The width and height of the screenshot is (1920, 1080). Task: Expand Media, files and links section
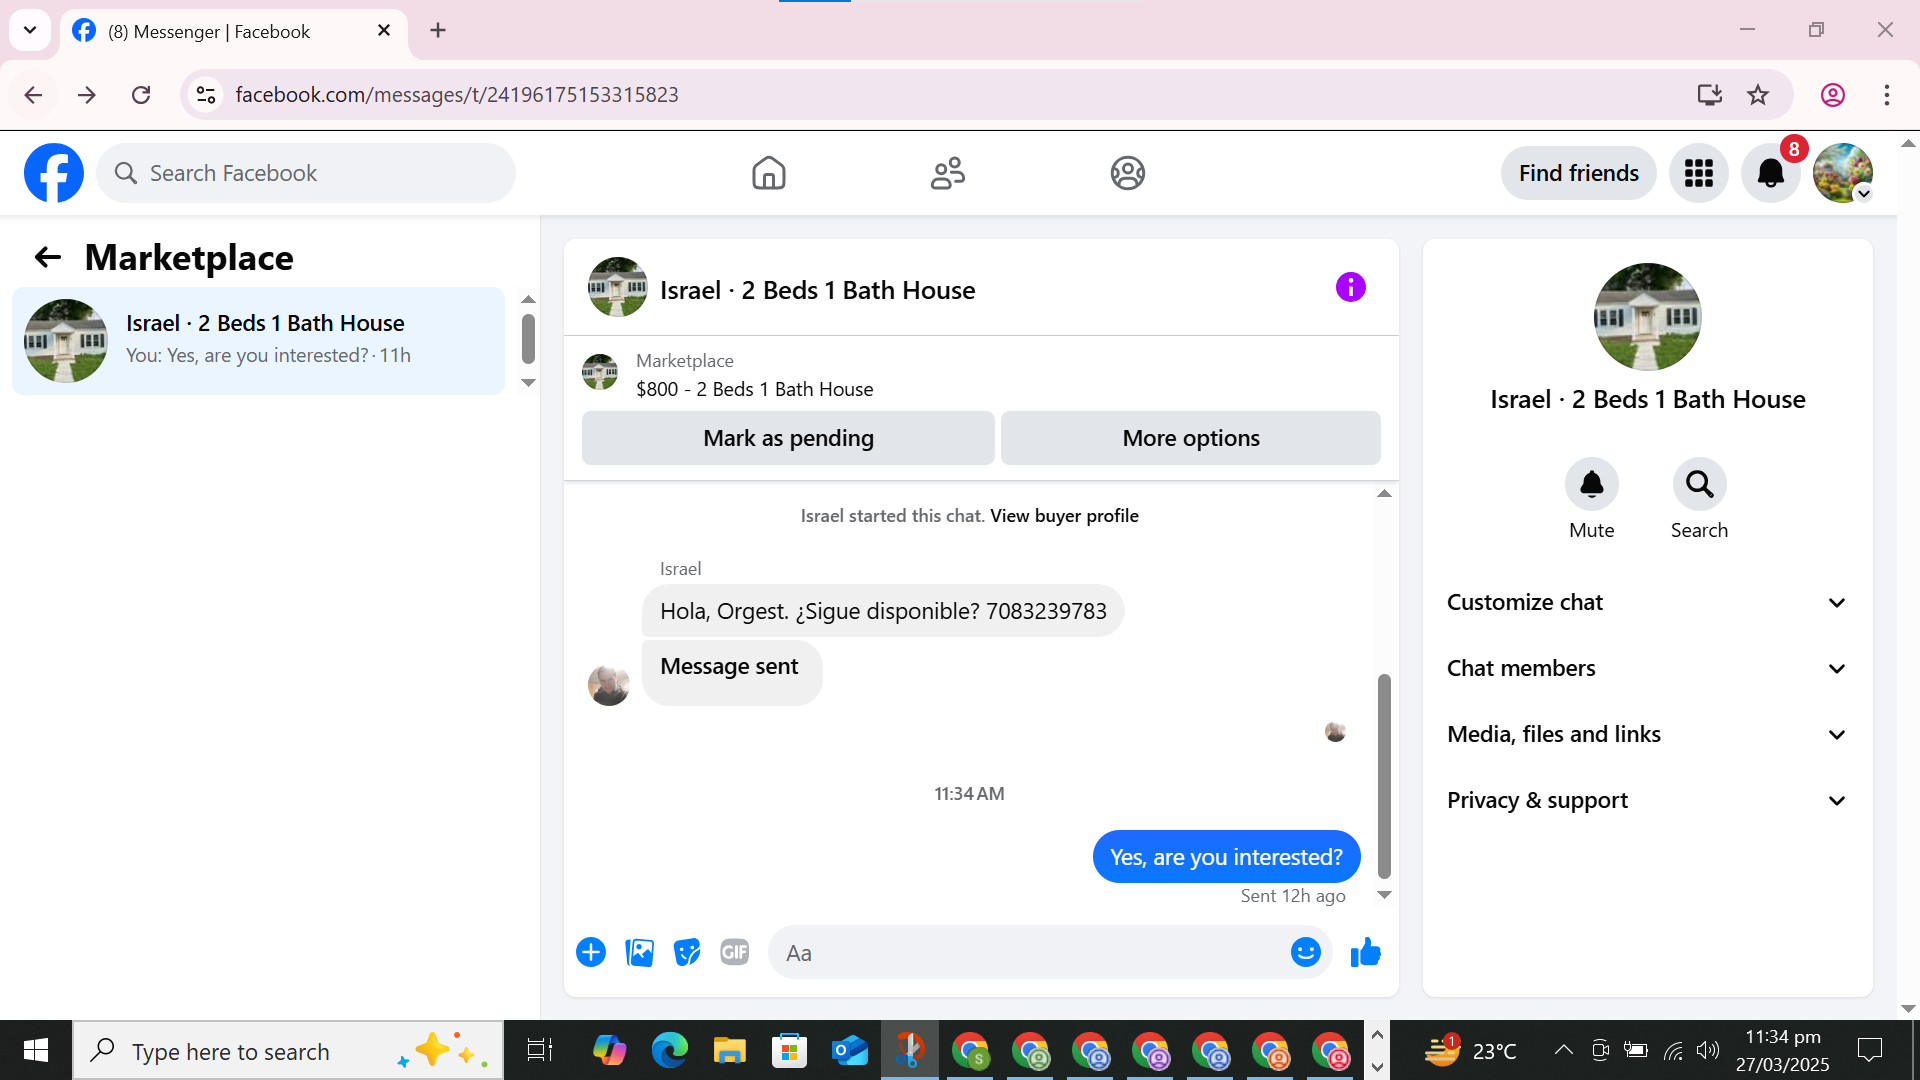coord(1646,735)
